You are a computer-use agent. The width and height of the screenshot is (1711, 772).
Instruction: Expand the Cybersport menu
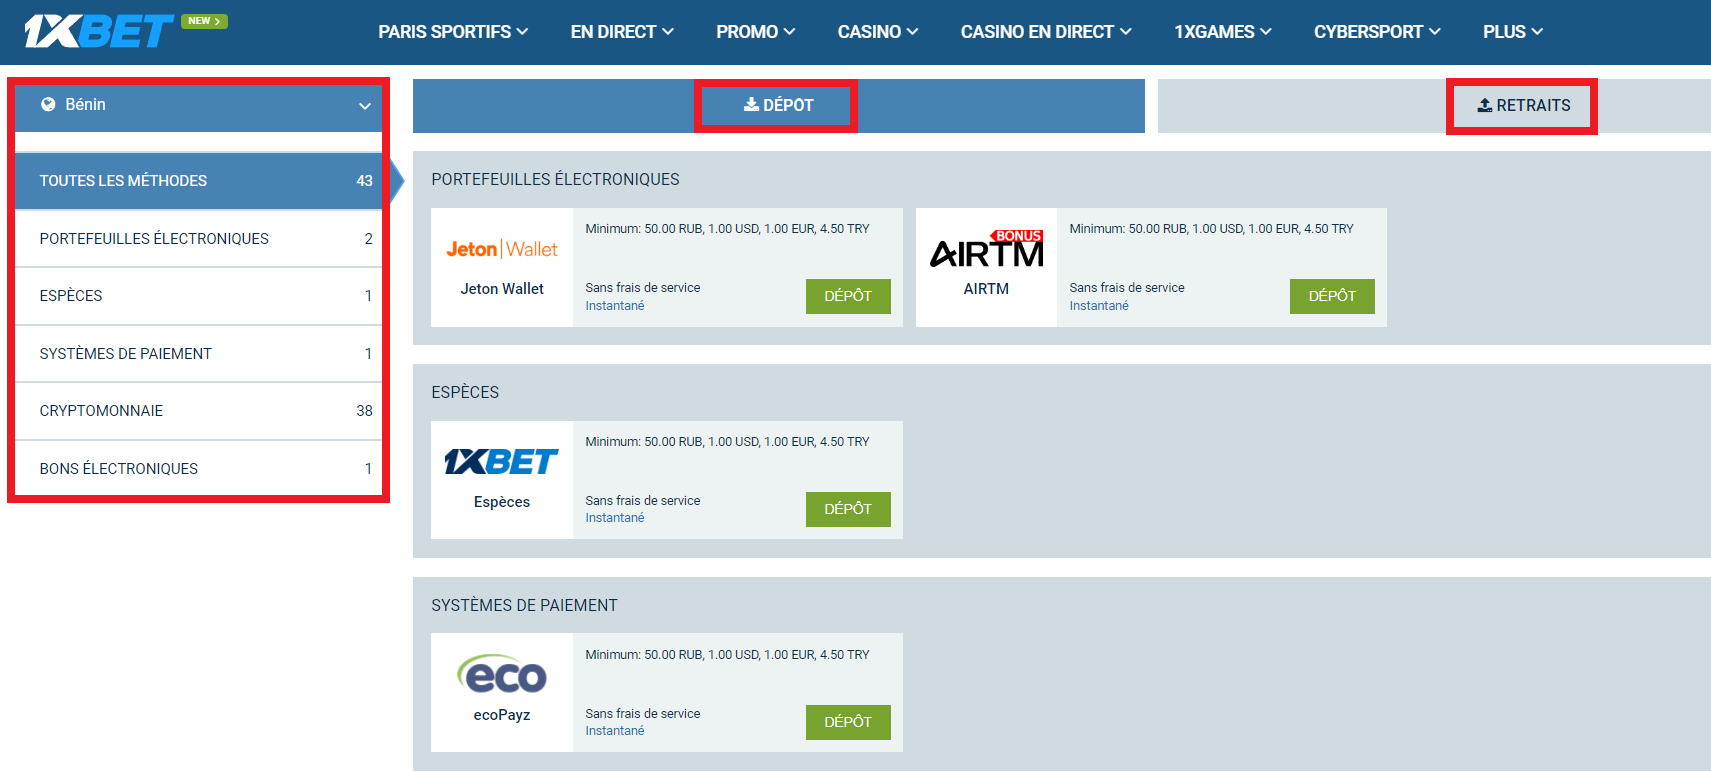1377,32
